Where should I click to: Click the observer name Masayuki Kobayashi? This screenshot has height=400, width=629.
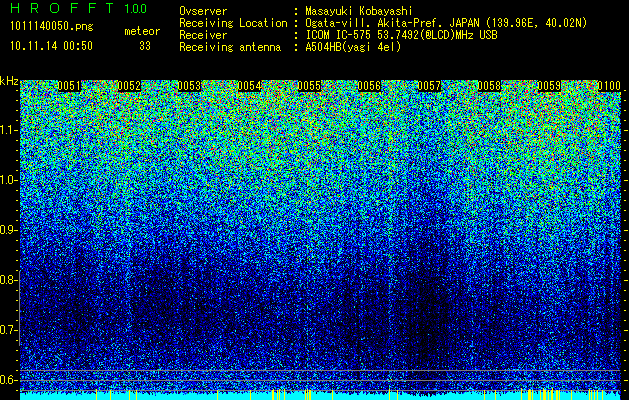359,11
